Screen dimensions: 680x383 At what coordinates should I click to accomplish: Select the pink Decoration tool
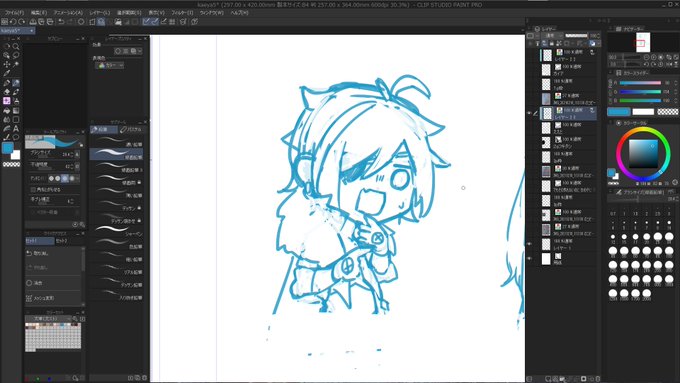click(x=7, y=101)
